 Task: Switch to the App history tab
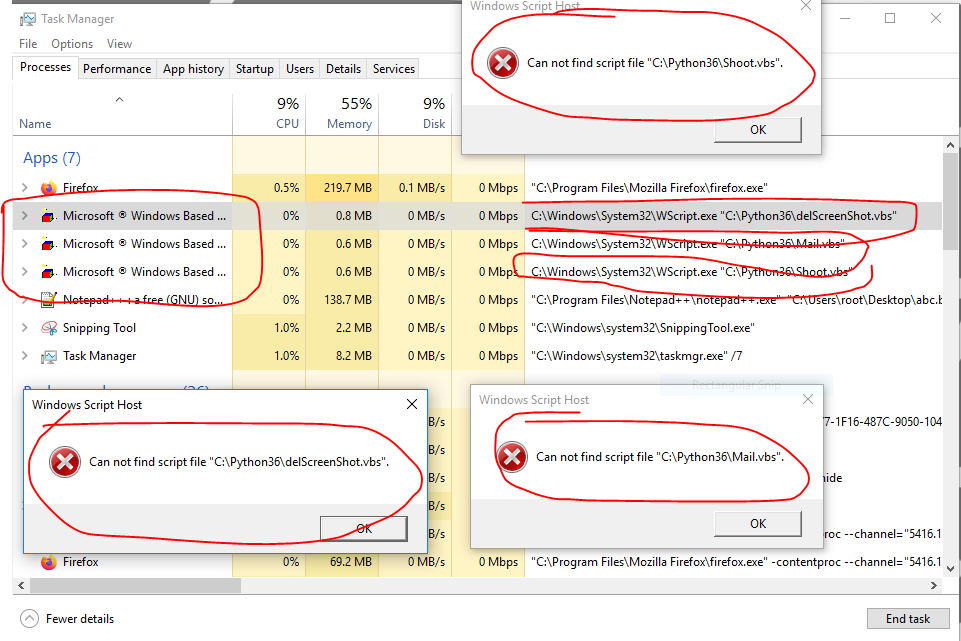(193, 69)
